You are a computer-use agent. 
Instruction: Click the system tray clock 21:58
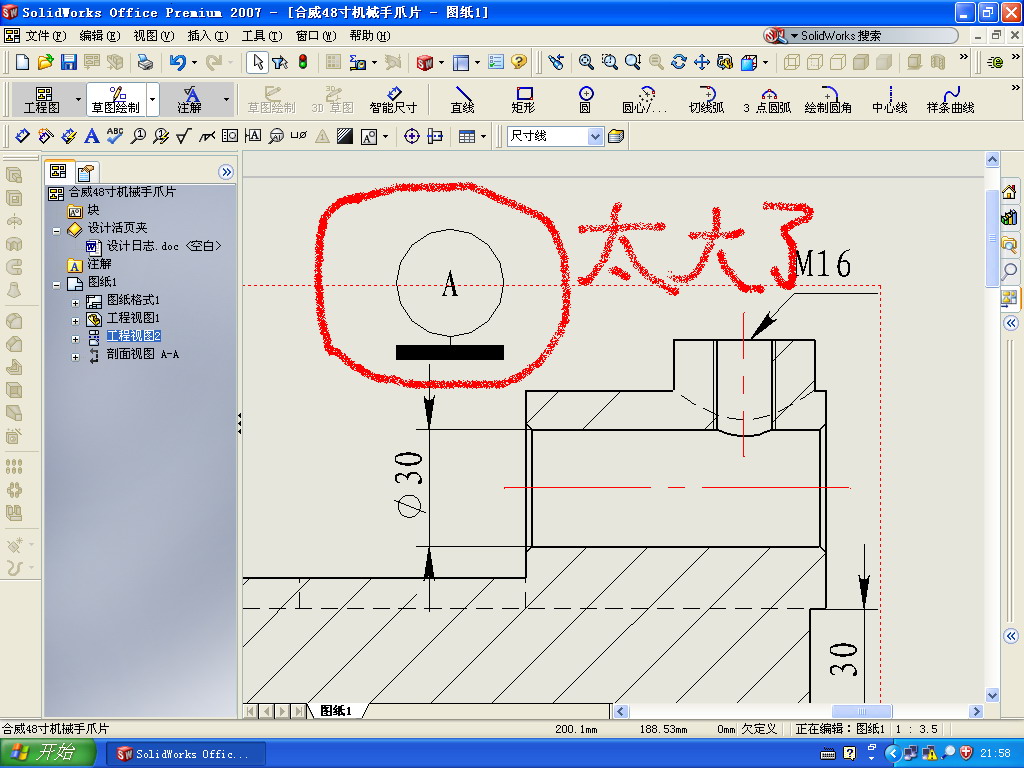pyautogui.click(x=995, y=754)
